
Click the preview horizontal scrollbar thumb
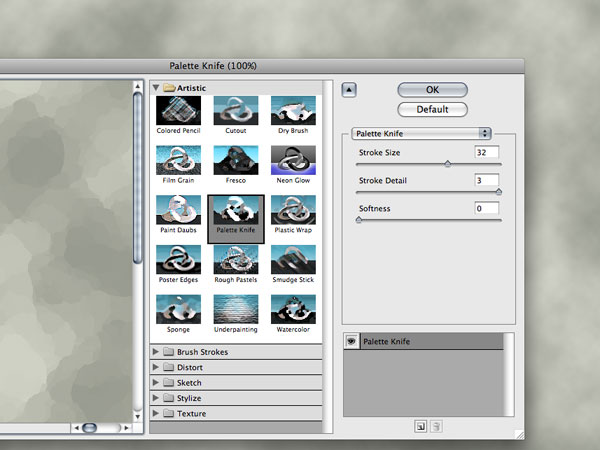(x=90, y=428)
